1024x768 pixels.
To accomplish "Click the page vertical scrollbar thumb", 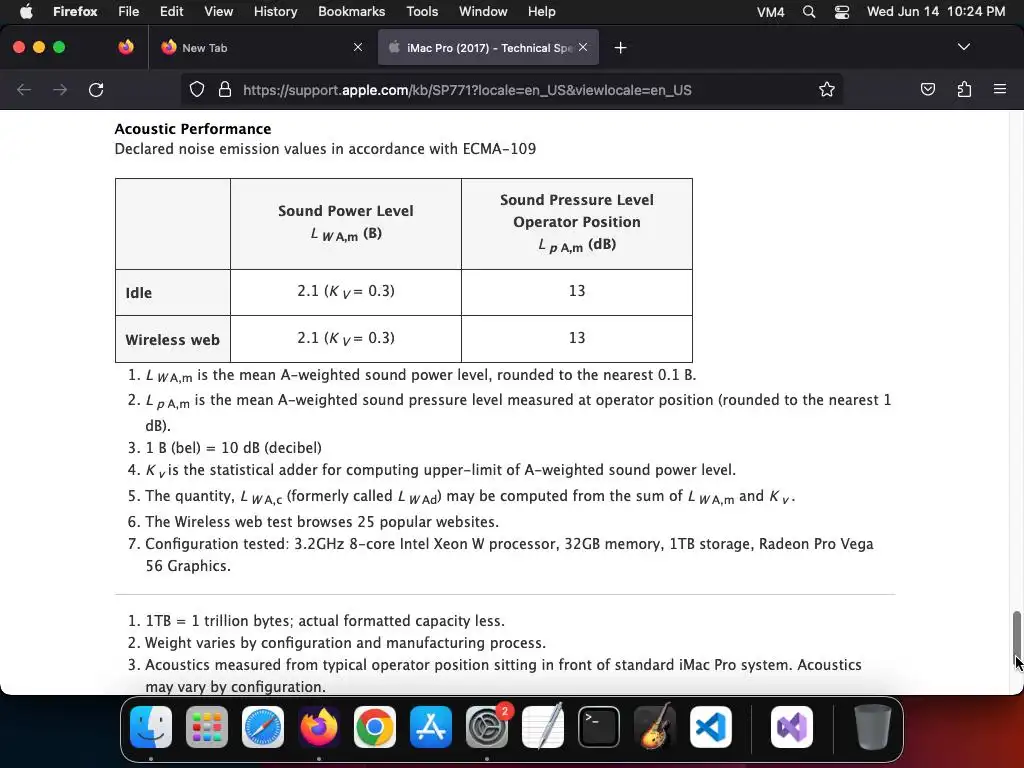I will pyautogui.click(x=1016, y=637).
